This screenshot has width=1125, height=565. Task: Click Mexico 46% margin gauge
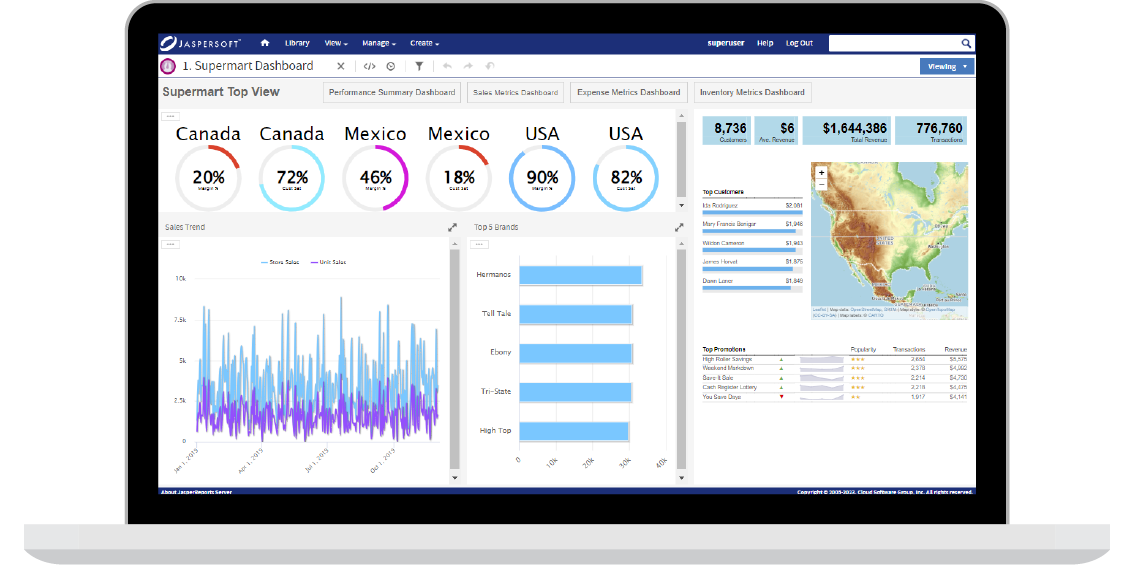click(375, 178)
